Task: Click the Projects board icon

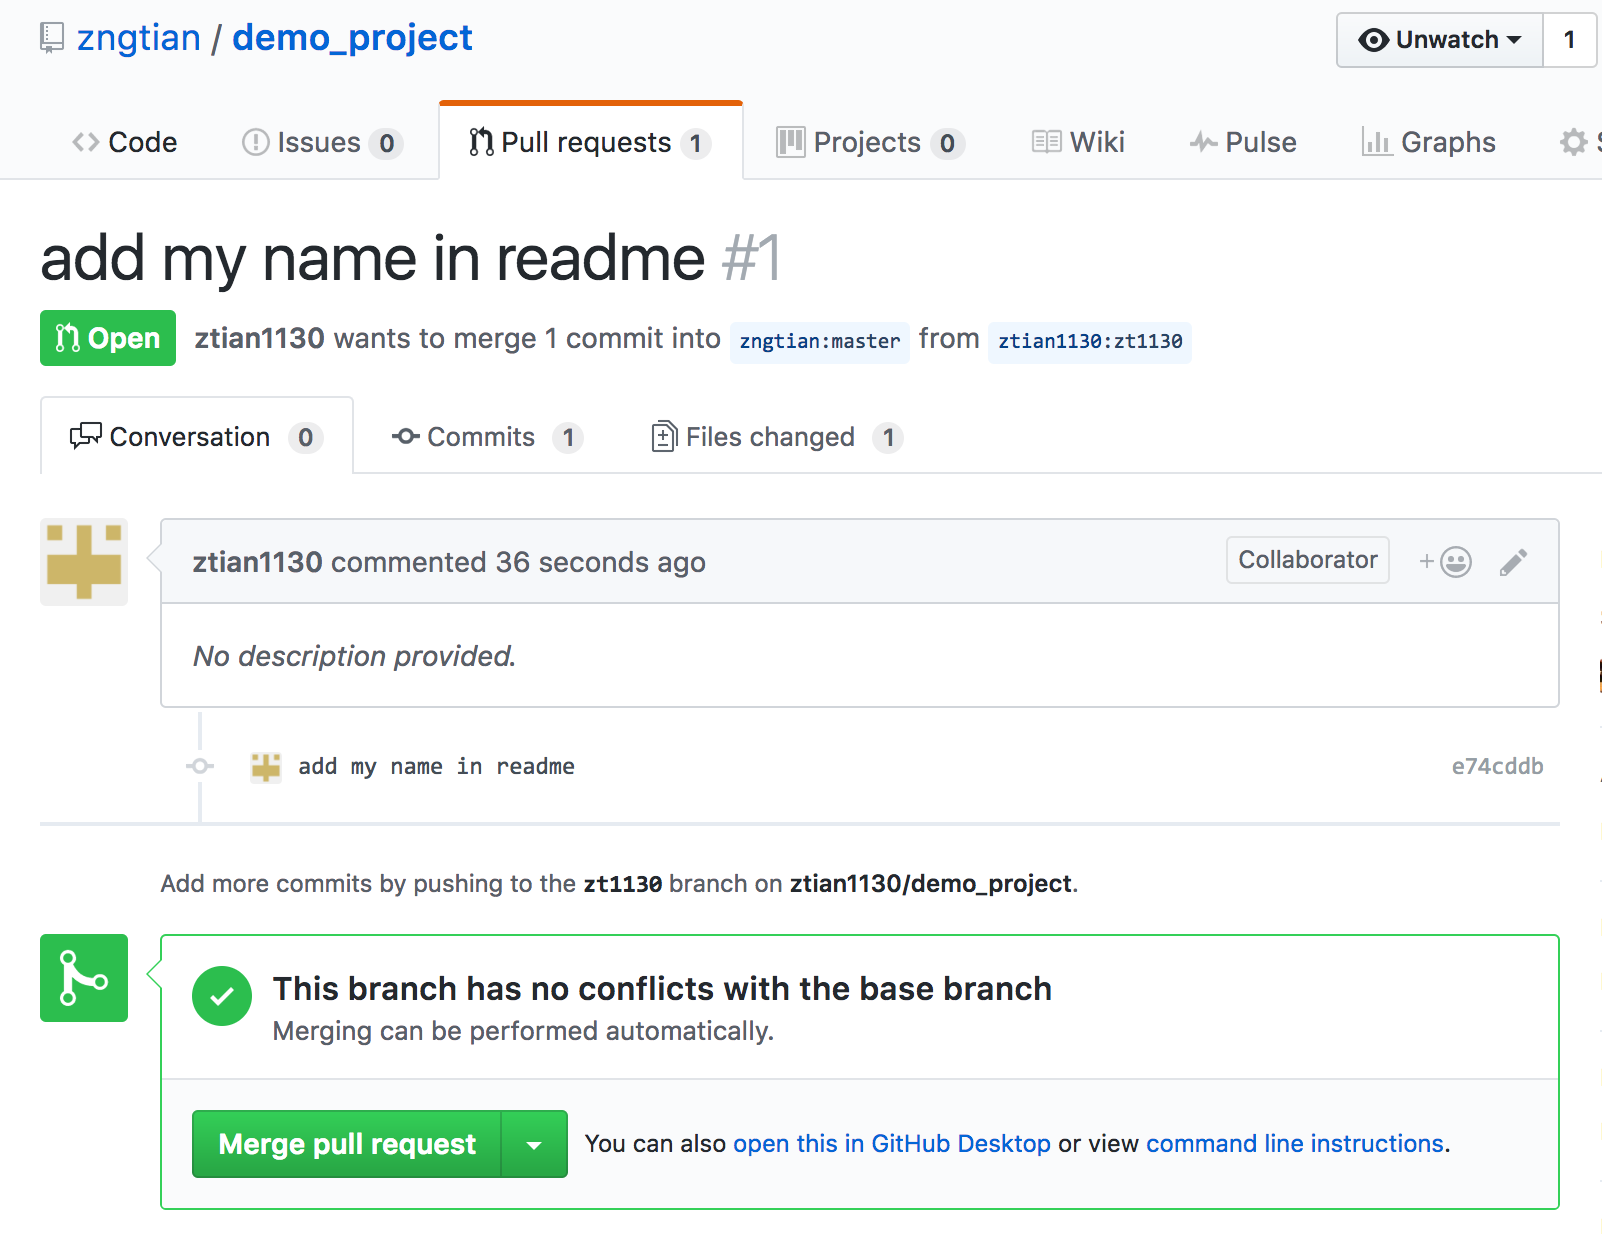Action: (x=791, y=142)
